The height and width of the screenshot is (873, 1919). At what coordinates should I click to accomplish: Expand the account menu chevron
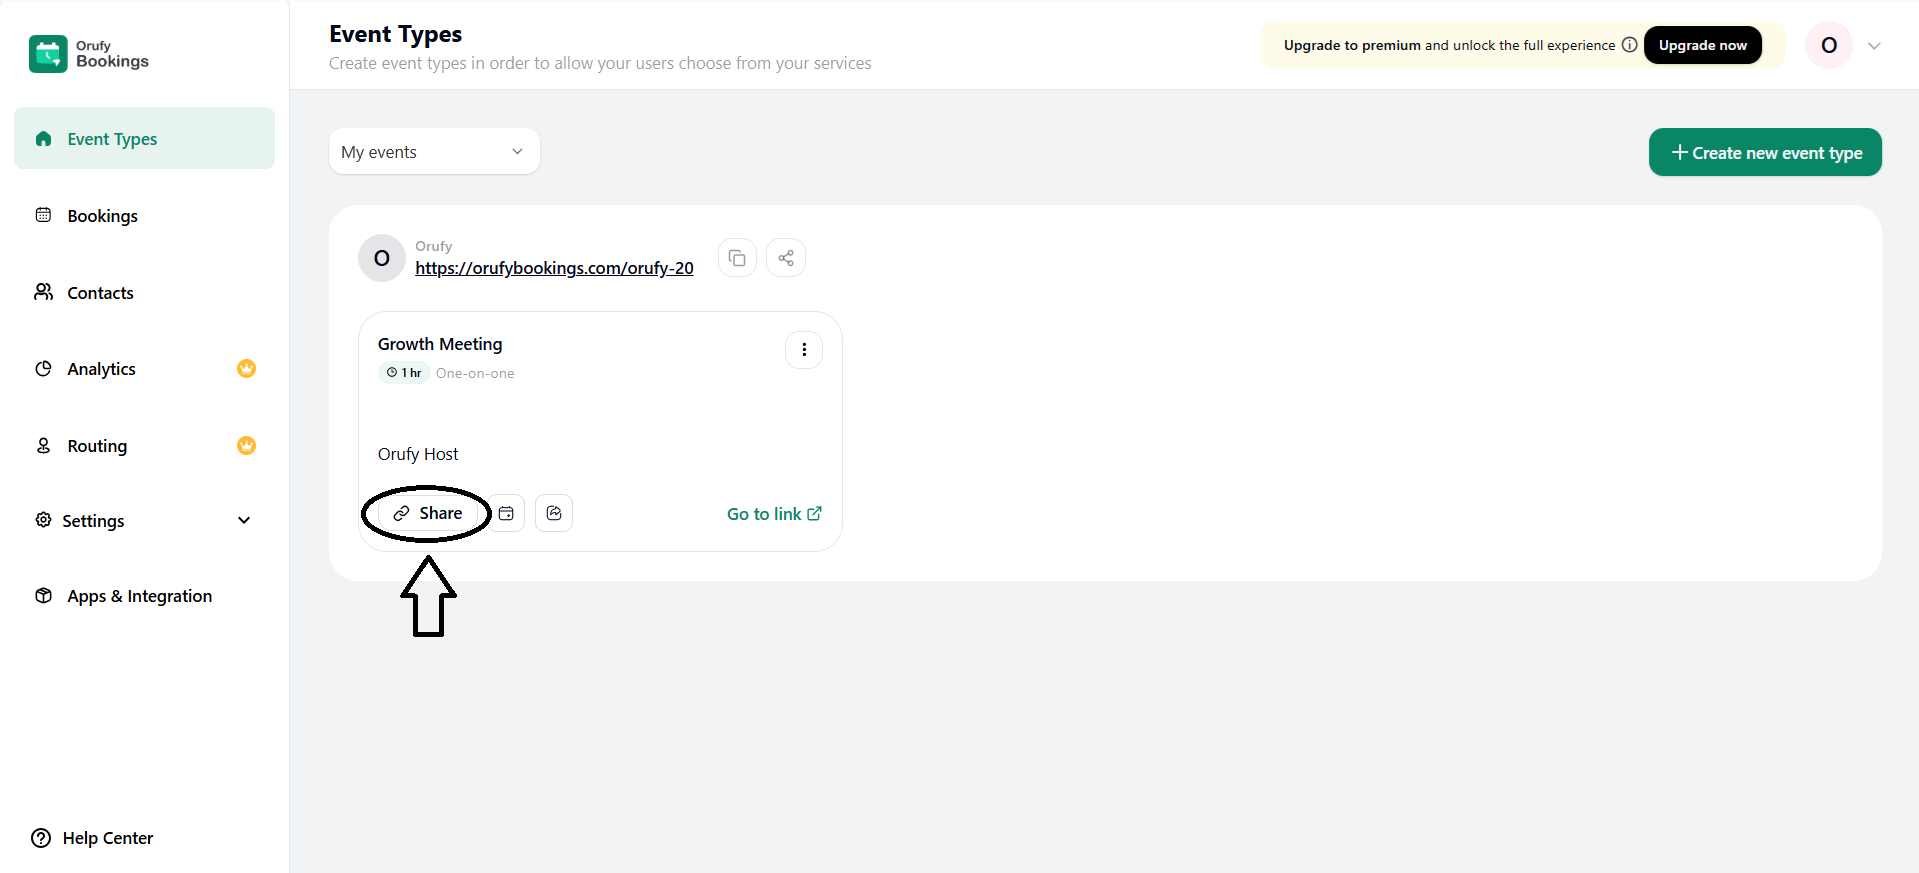[x=1874, y=46]
